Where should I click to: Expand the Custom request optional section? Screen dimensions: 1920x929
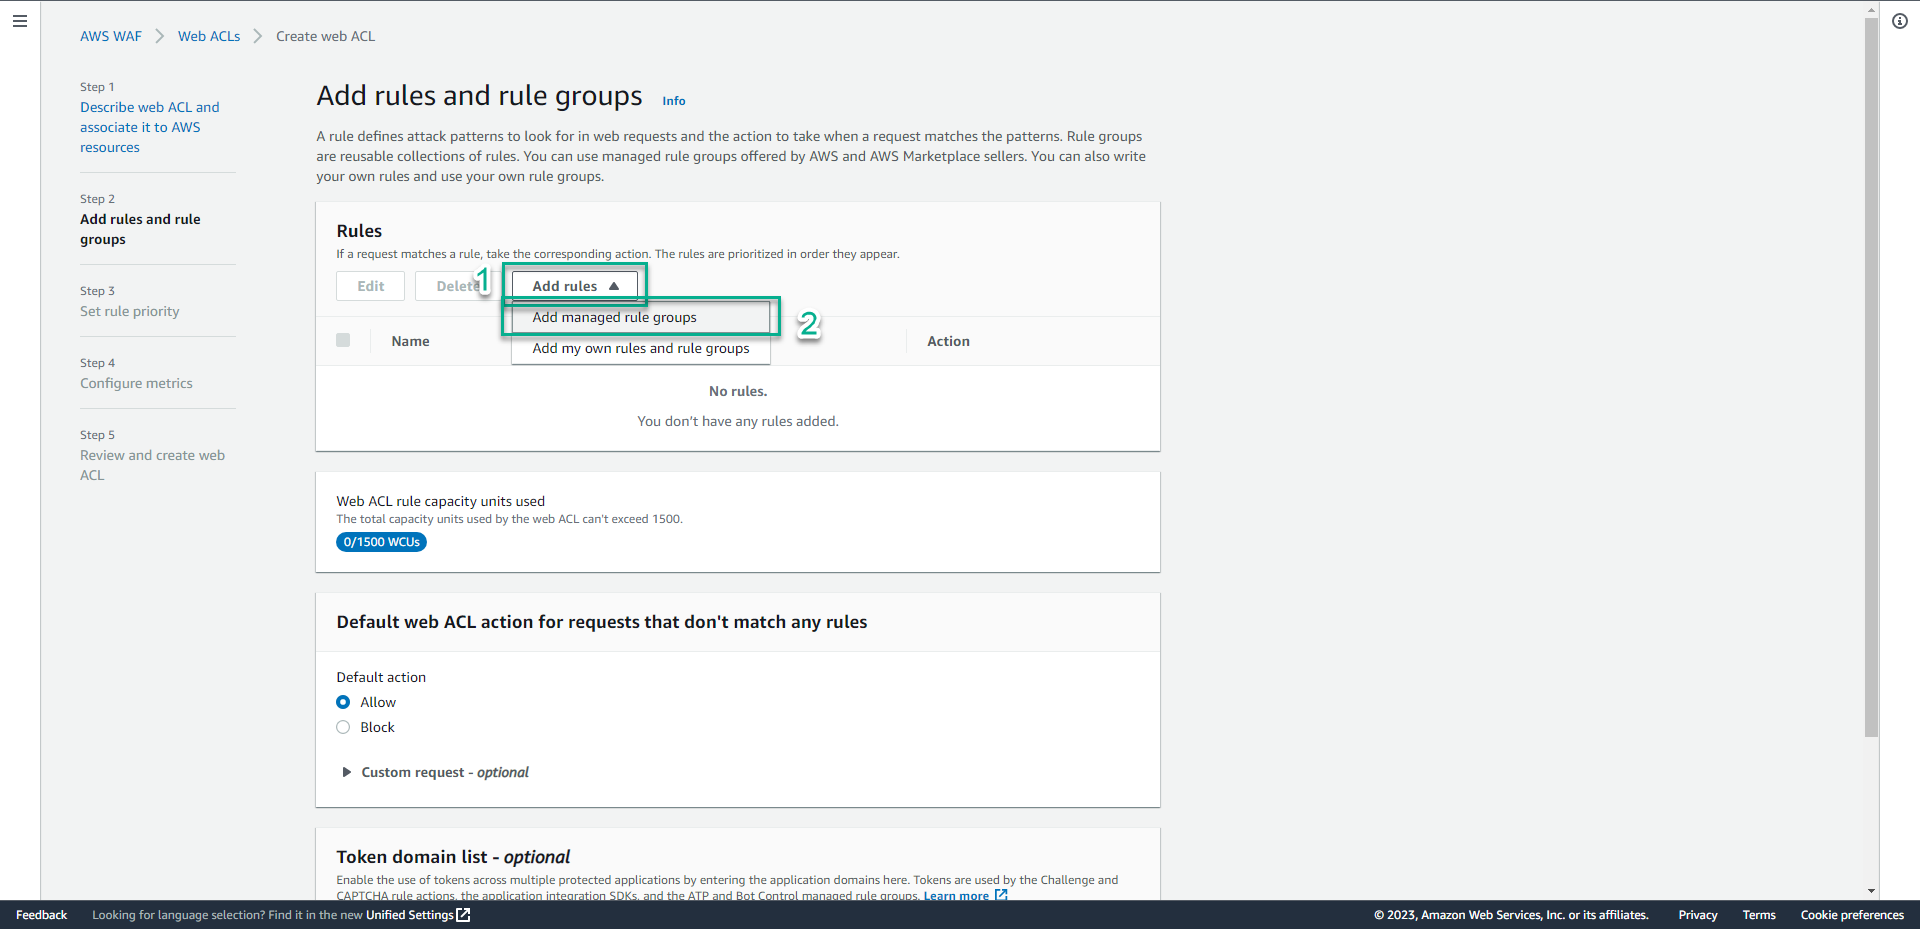click(346, 772)
